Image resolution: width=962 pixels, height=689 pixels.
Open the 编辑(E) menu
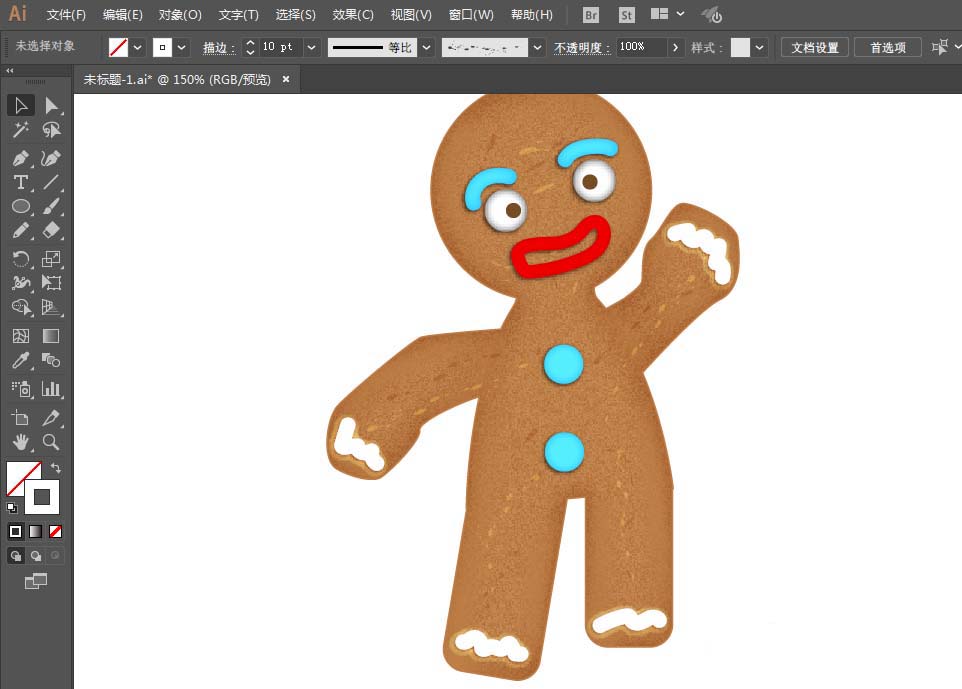pos(123,15)
